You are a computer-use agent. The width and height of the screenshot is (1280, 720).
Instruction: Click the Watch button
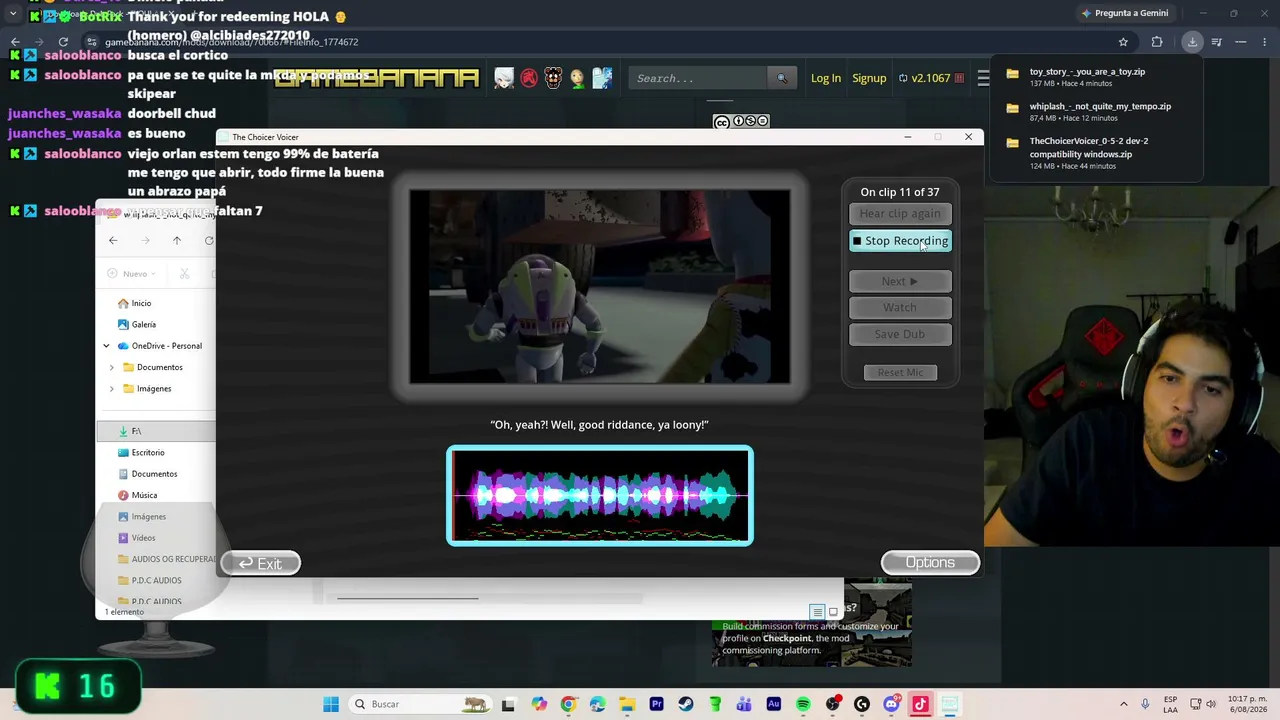point(900,307)
